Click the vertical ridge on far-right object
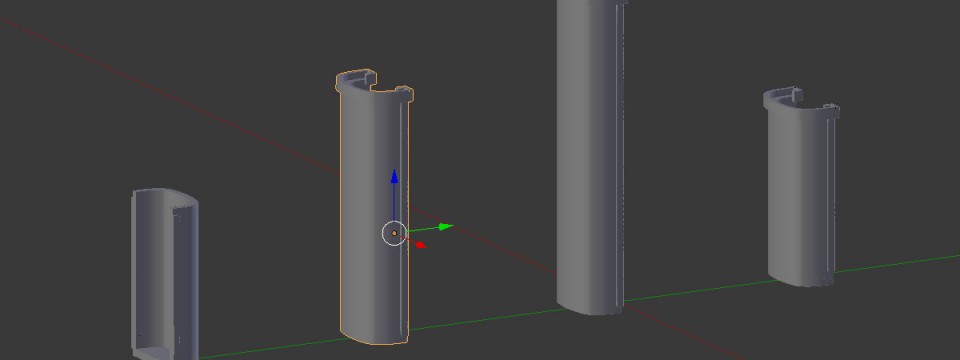The image size is (960, 360). click(830, 196)
